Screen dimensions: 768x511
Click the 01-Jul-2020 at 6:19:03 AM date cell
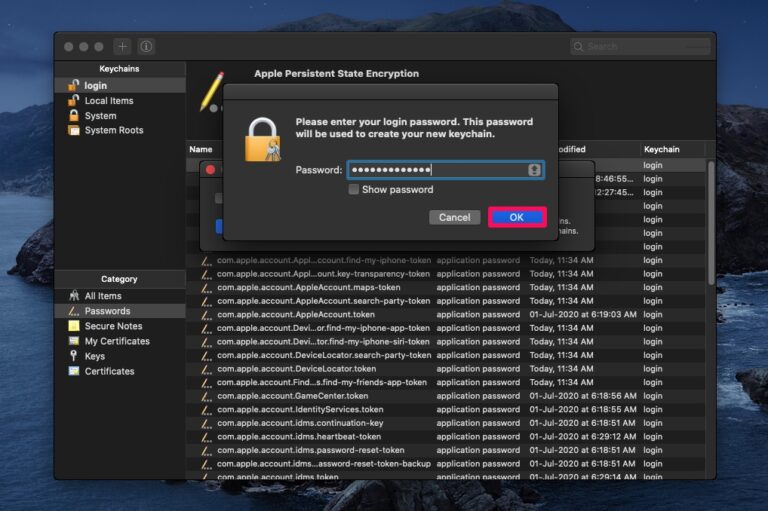click(583, 315)
